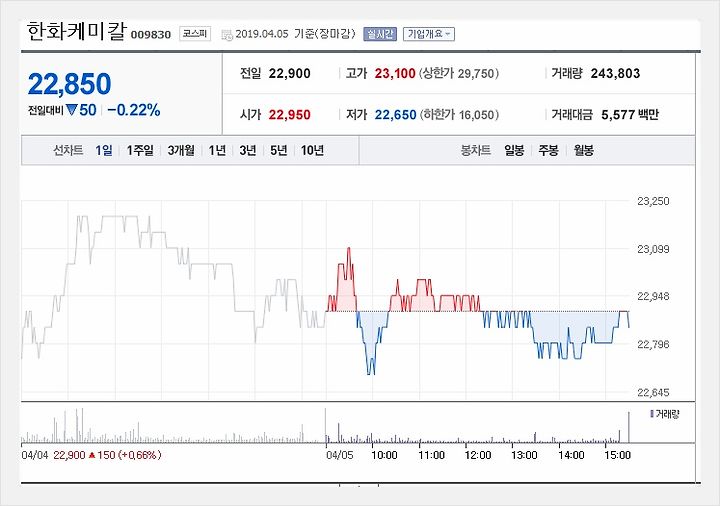The width and height of the screenshot is (720, 506).
Task: Select the 1일 line chart period
Action: pos(104,150)
